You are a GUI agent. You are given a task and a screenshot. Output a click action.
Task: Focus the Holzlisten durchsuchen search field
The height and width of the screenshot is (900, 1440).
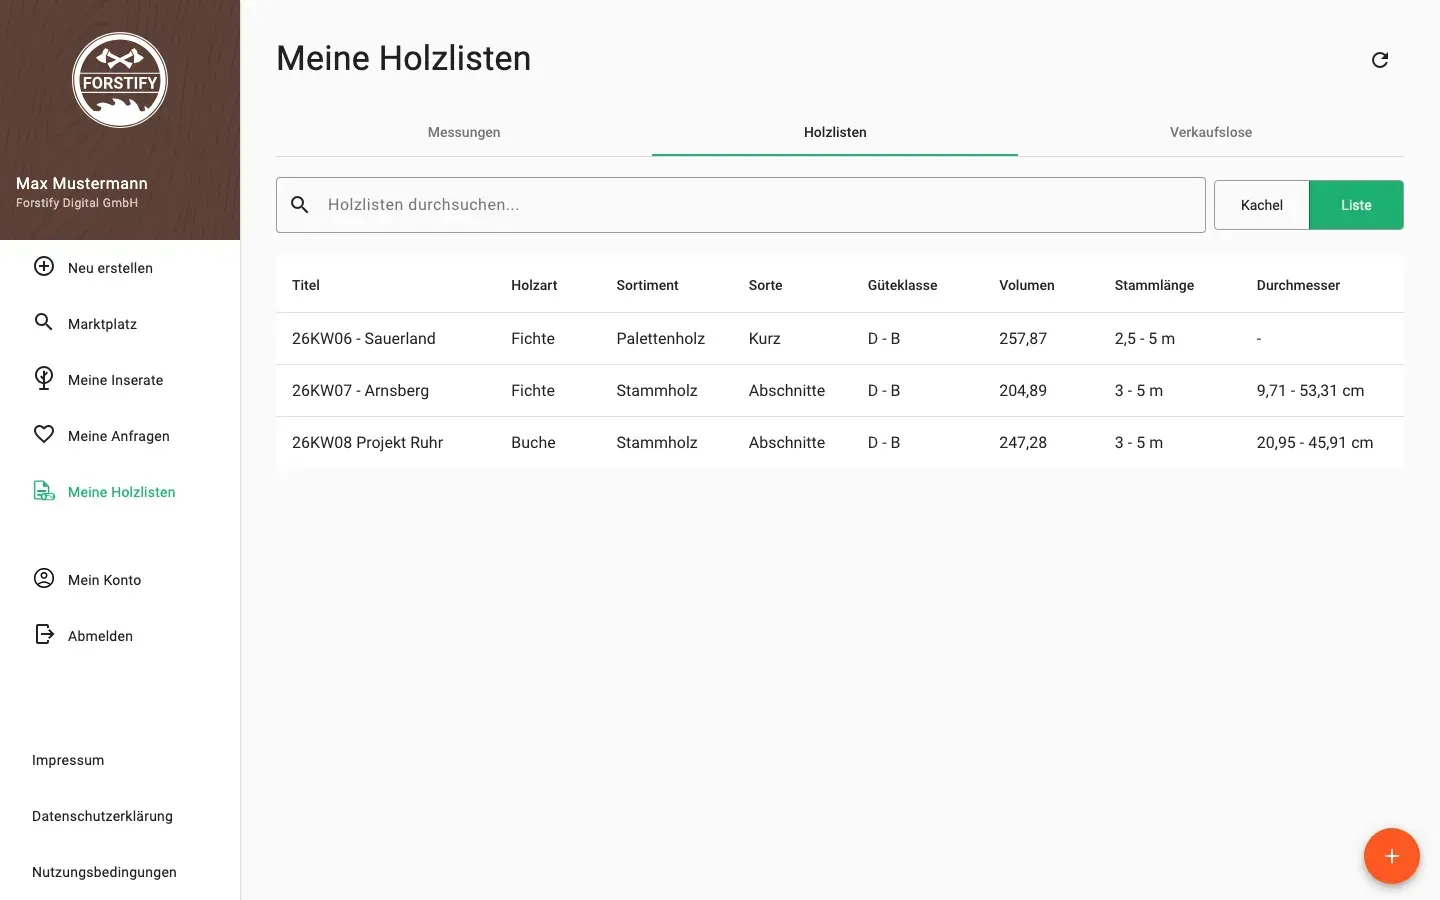pos(741,205)
